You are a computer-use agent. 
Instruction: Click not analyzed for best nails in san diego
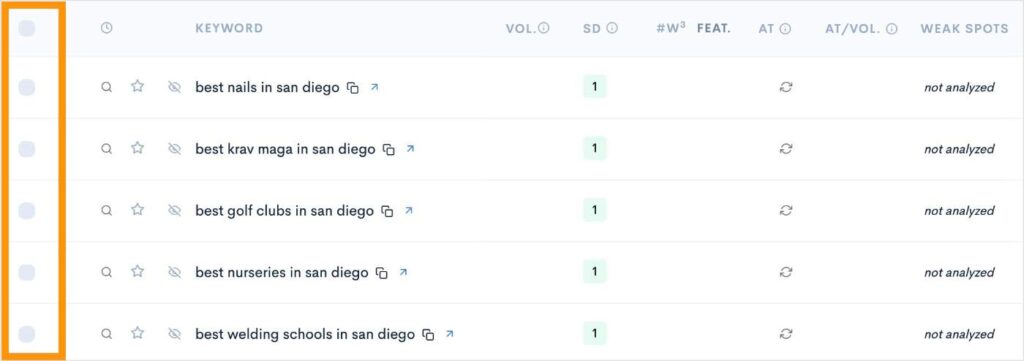959,87
